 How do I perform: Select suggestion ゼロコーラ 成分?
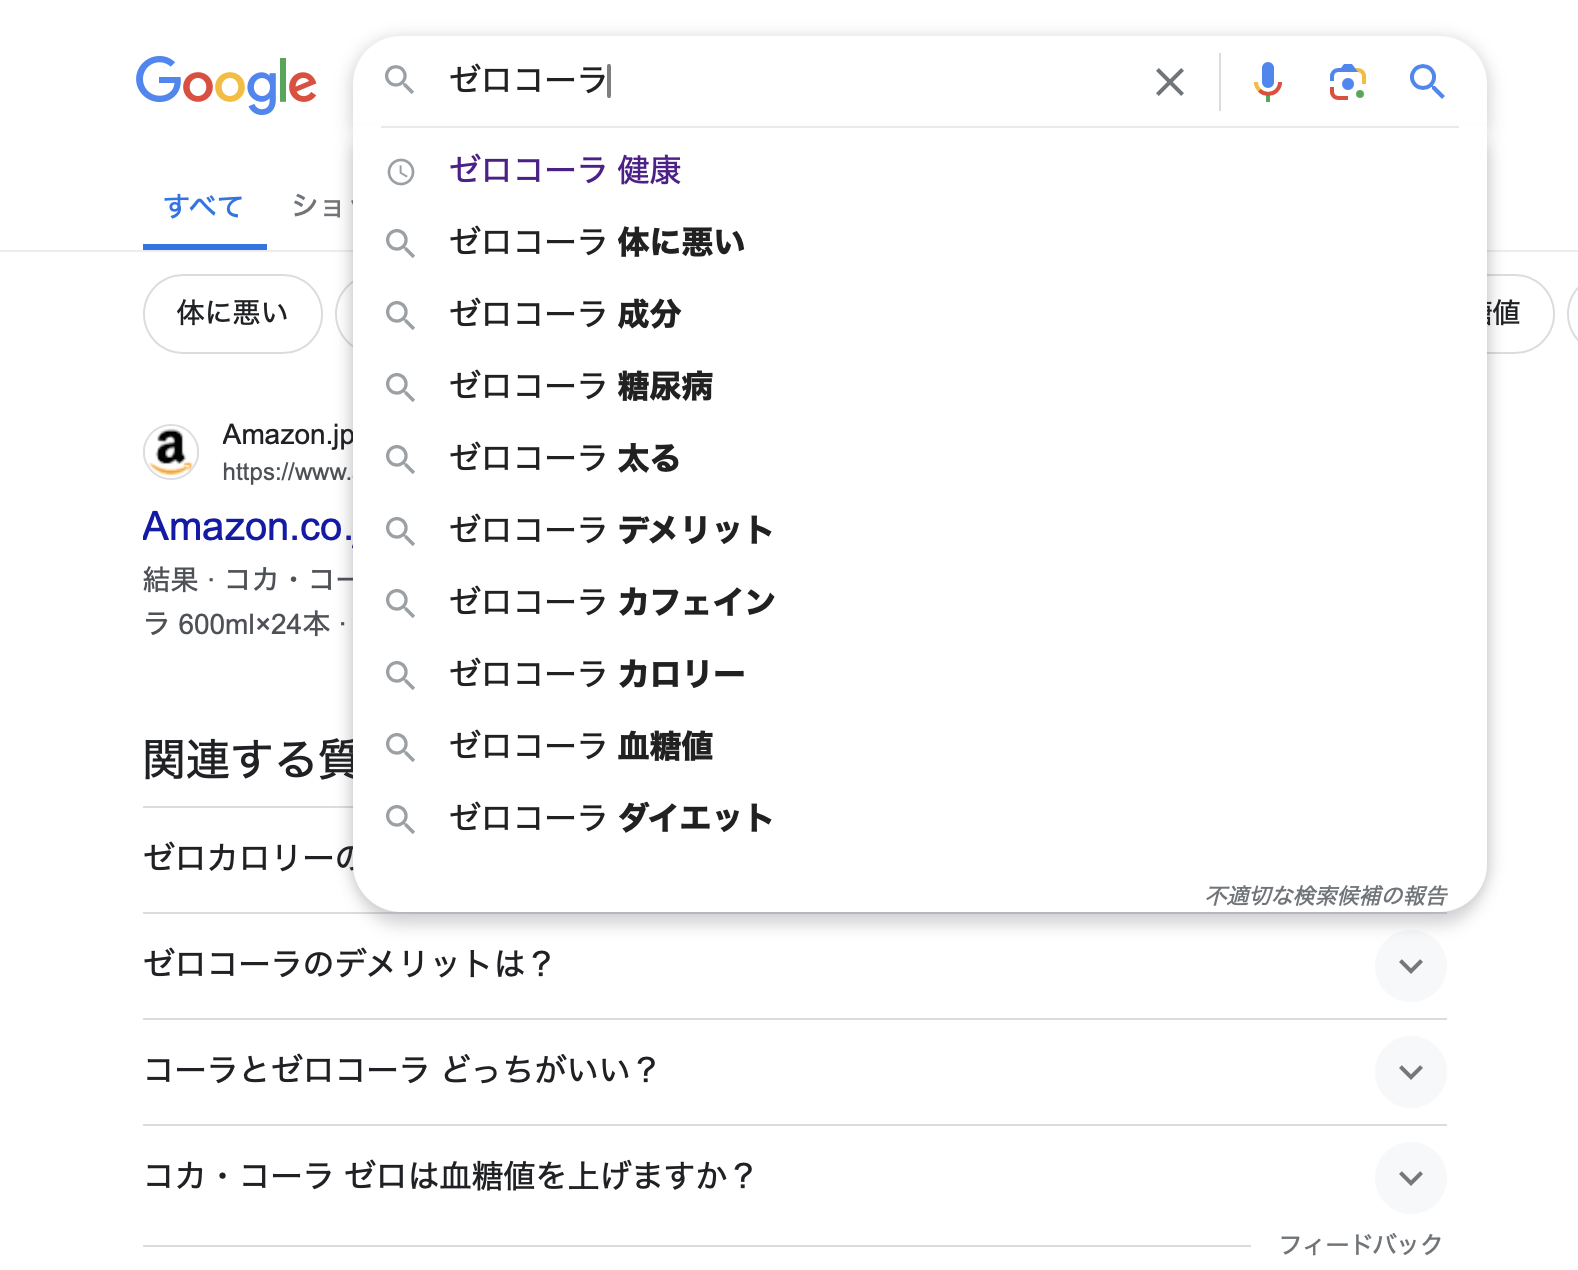pyautogui.click(x=919, y=315)
